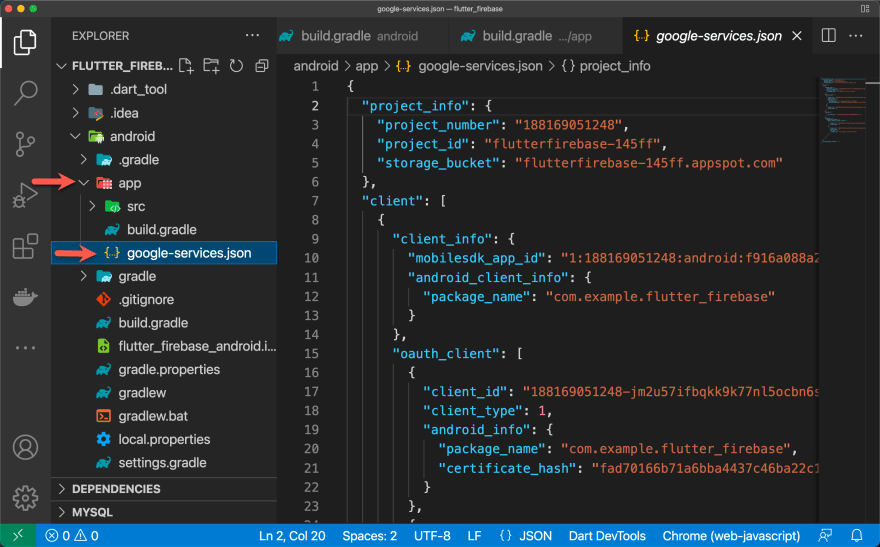Collapse the app folder

click(x=84, y=183)
